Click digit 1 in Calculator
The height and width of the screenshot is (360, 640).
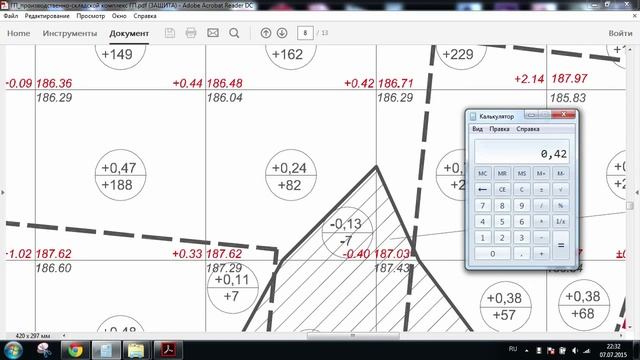point(482,237)
